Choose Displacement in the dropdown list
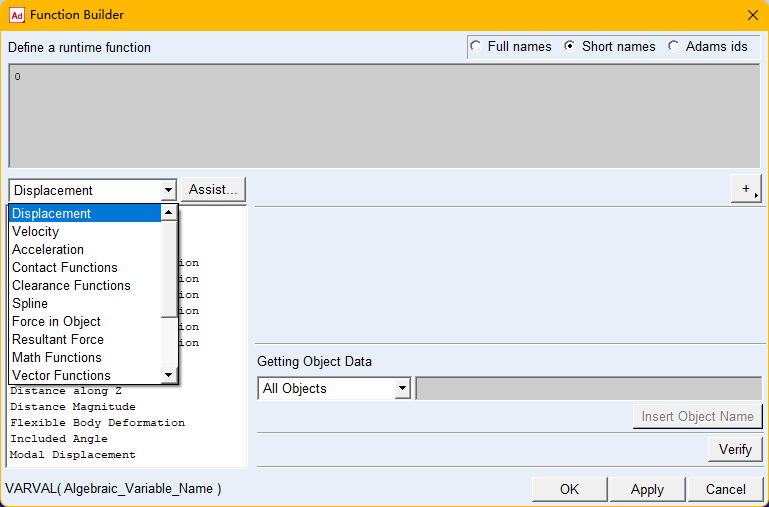 tap(85, 213)
